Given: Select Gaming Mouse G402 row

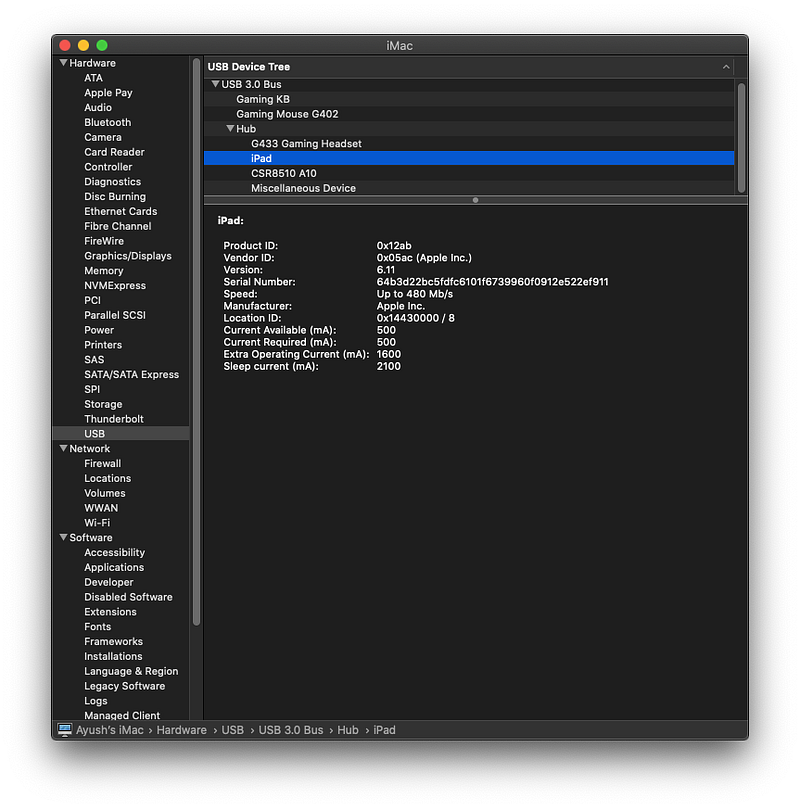Looking at the screenshot, I should (469, 114).
